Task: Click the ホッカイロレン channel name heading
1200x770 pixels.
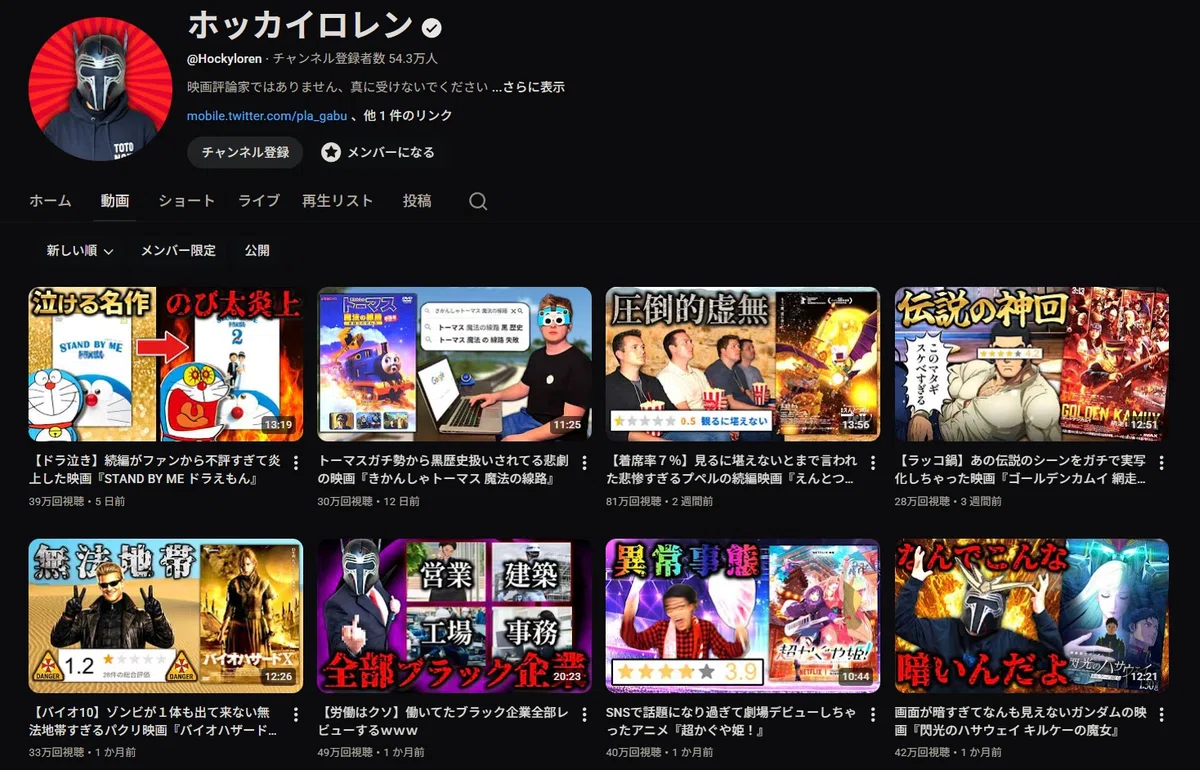Action: [x=300, y=26]
